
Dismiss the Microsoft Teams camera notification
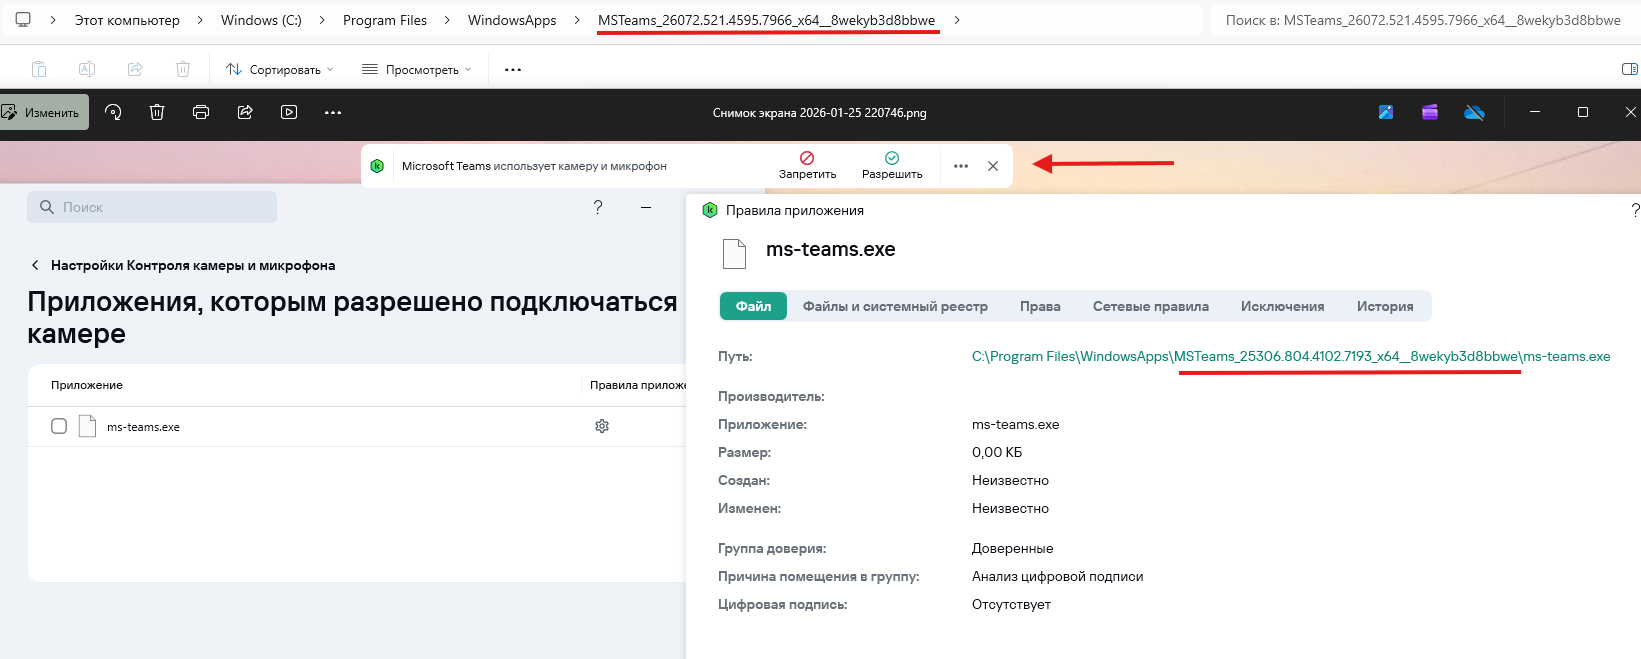[x=993, y=166]
